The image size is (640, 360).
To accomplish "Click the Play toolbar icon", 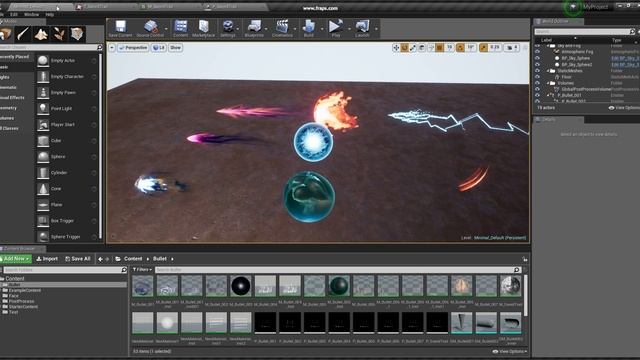I will (x=336, y=27).
